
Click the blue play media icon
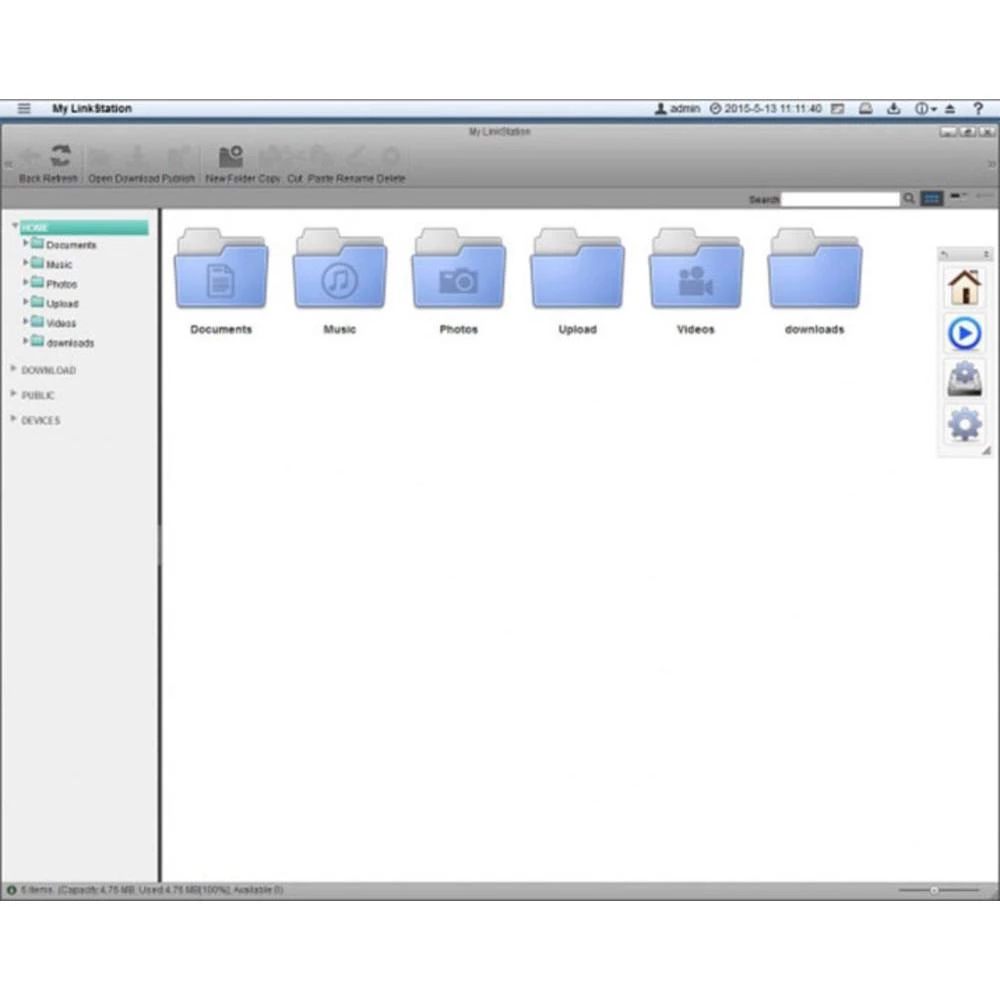pos(964,333)
